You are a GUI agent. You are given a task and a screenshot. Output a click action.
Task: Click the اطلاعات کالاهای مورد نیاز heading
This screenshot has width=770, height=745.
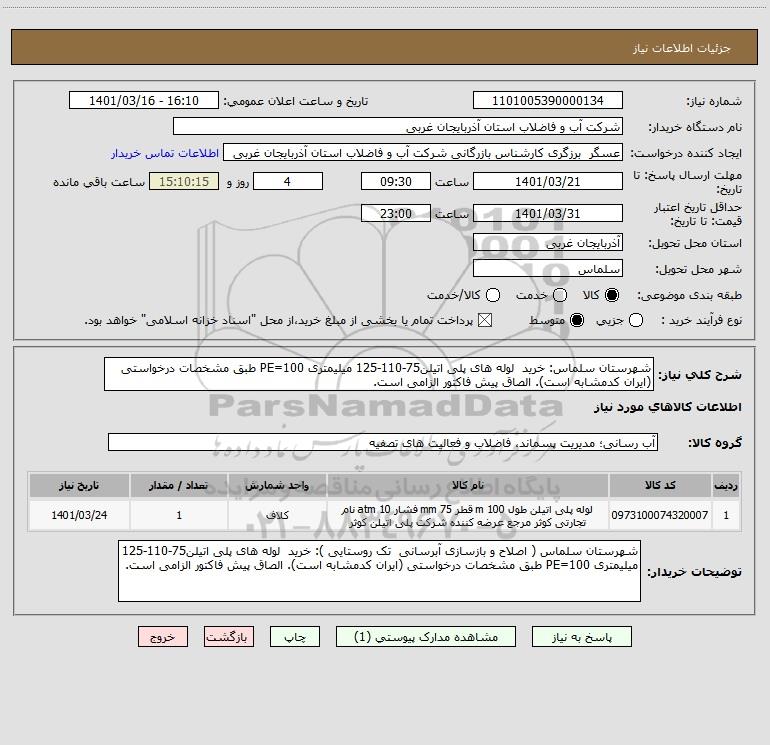coord(668,407)
